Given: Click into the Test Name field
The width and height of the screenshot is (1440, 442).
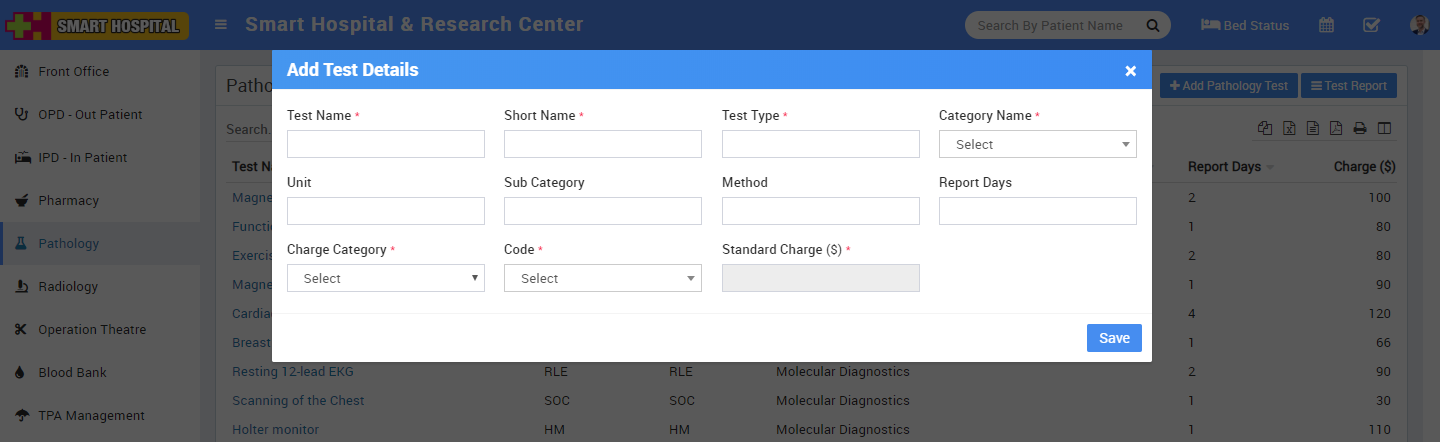Looking at the screenshot, I should coord(385,144).
